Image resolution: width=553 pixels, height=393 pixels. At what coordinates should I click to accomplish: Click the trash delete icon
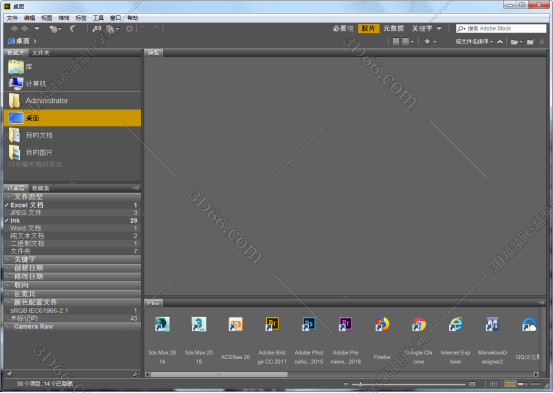coord(542,42)
